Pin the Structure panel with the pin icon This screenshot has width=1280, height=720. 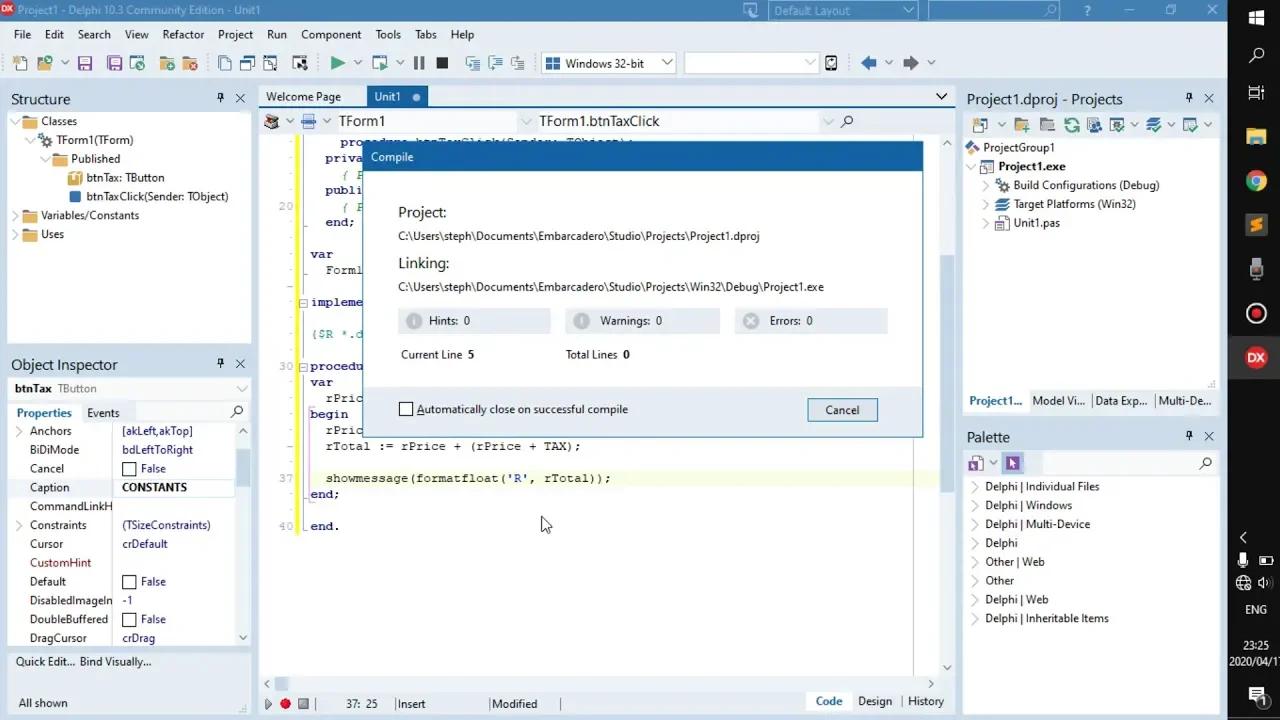coord(221,98)
